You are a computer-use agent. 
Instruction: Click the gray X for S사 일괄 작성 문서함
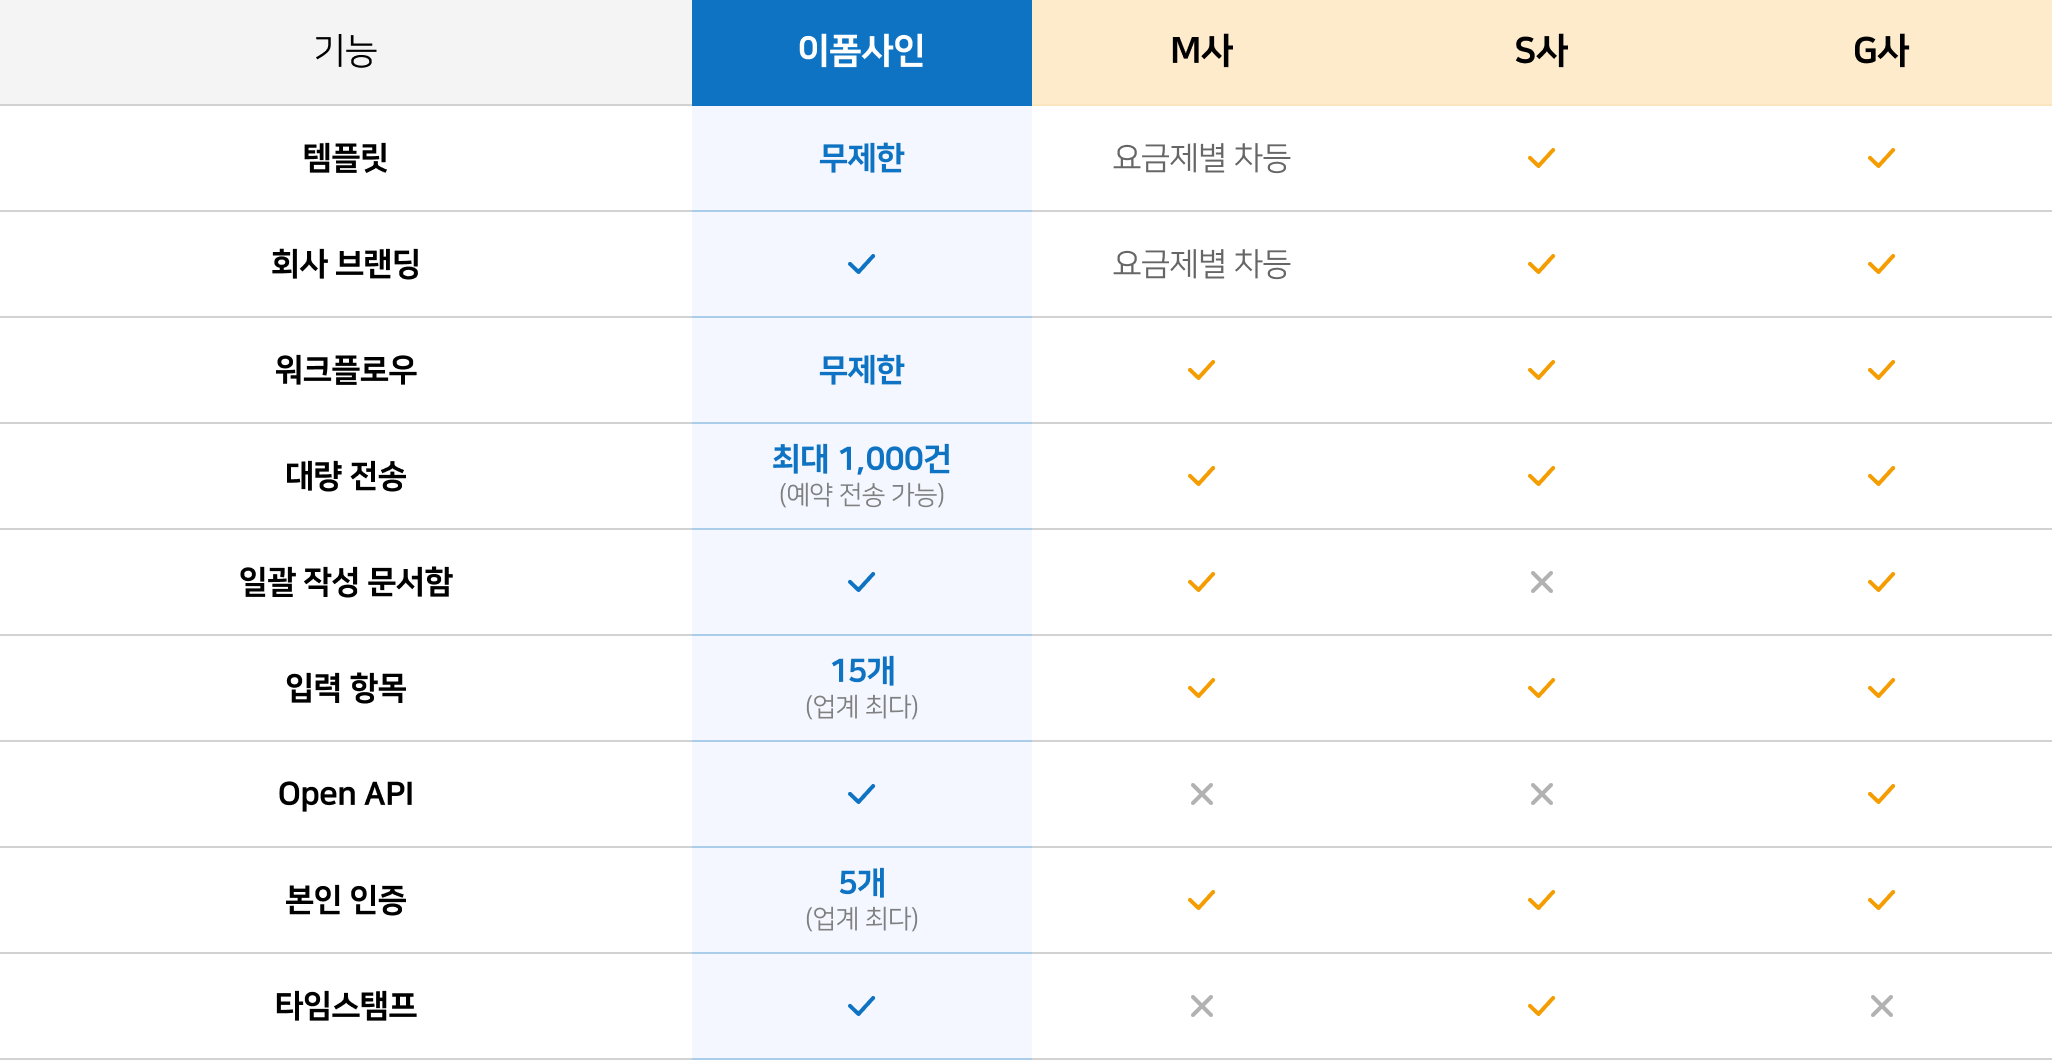[1541, 582]
